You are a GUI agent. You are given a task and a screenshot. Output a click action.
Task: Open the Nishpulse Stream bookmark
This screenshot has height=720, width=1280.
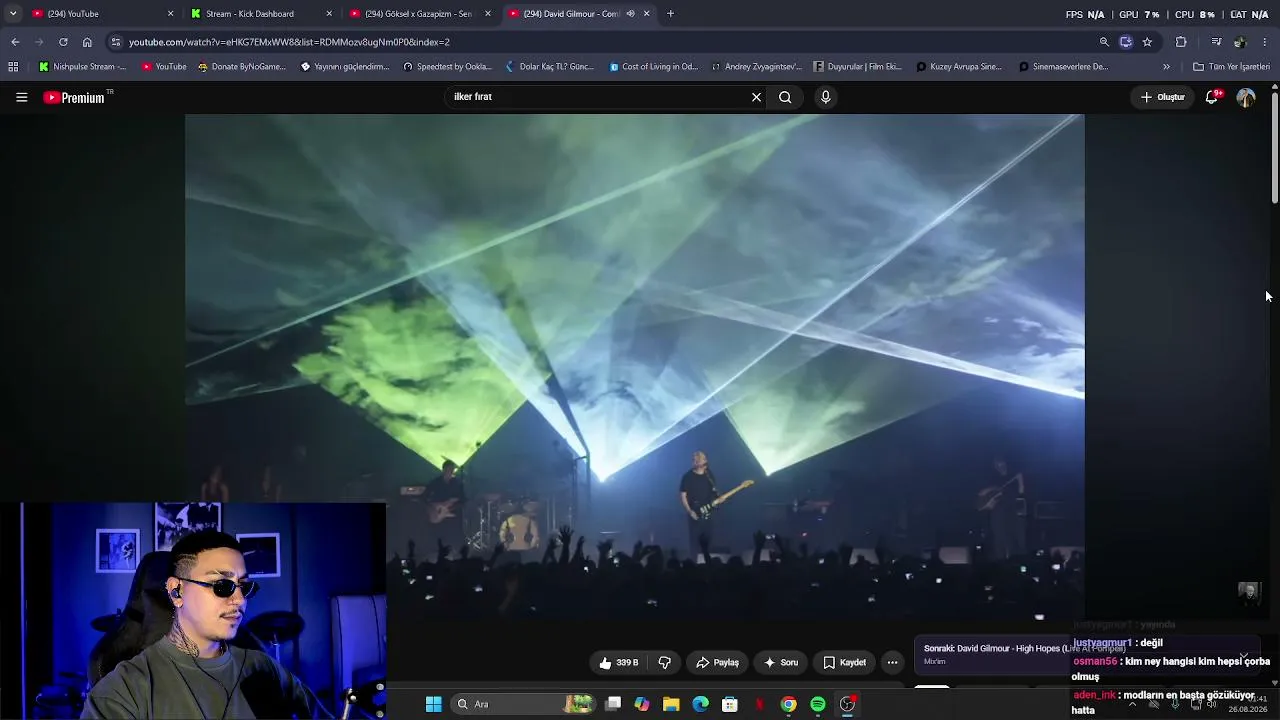click(x=82, y=67)
